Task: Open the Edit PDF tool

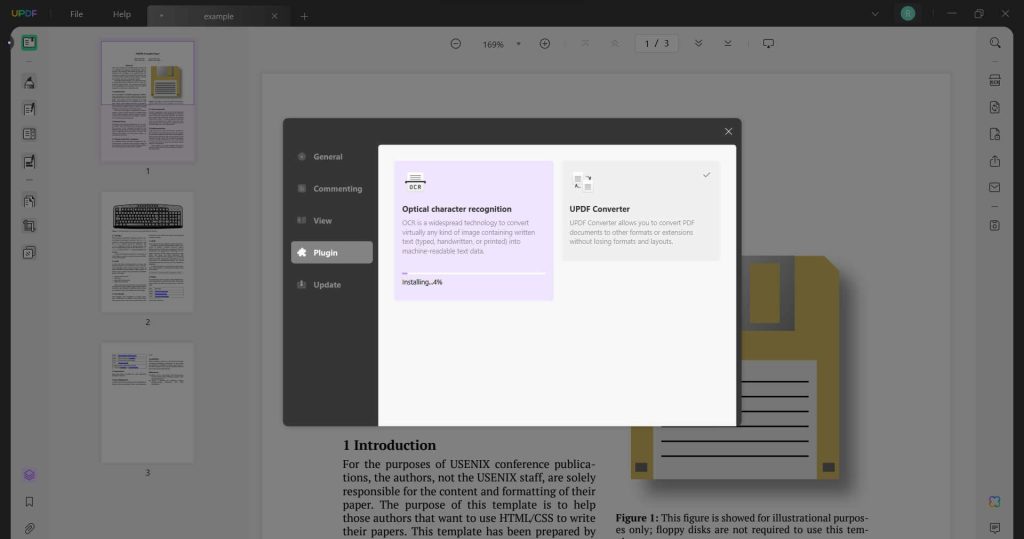Action: tap(29, 108)
